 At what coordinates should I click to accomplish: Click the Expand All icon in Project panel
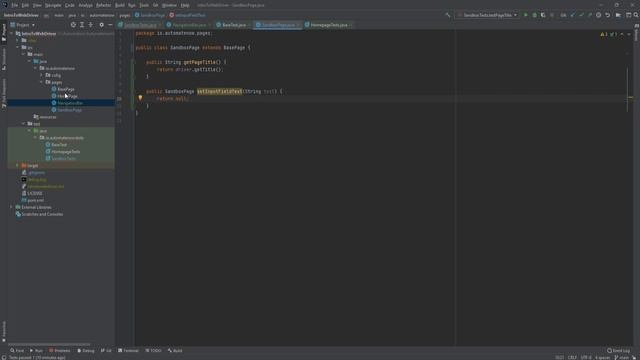pyautogui.click(x=82, y=25)
